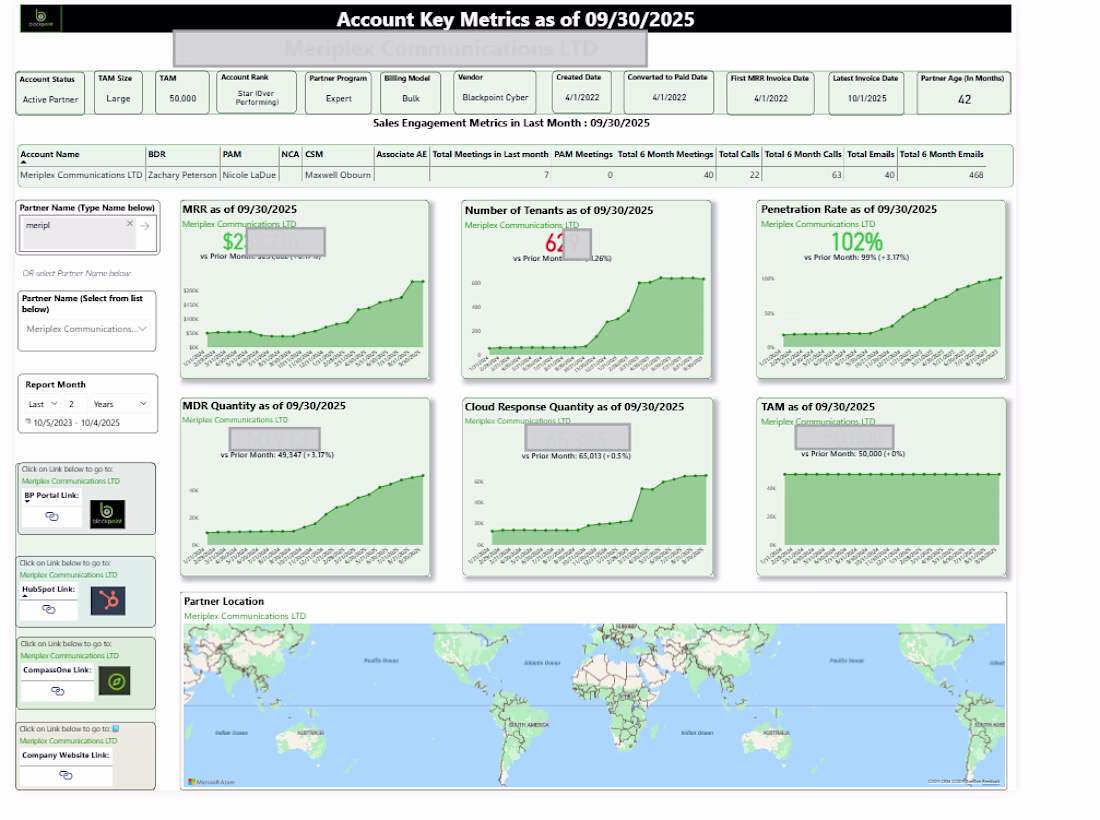Click the Partner Age value '42'
Viewport: 1100px width, 820px height.
[x=965, y=100]
